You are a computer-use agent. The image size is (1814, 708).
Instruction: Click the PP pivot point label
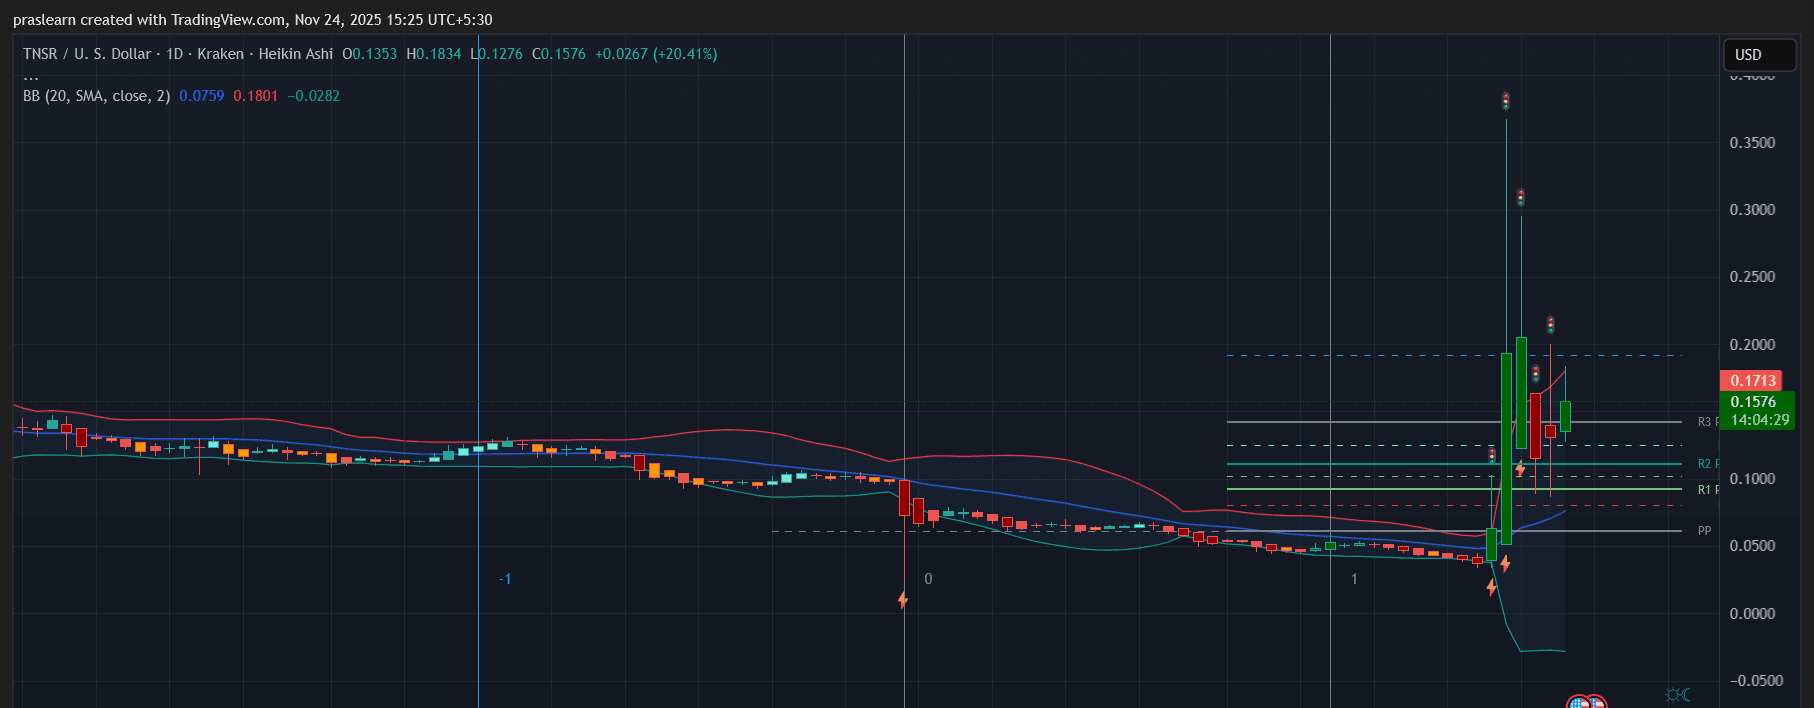pos(1704,531)
